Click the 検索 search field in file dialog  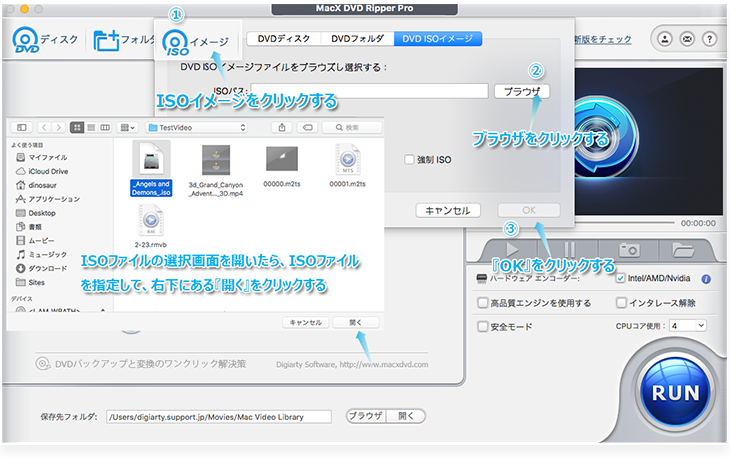[x=352, y=127]
